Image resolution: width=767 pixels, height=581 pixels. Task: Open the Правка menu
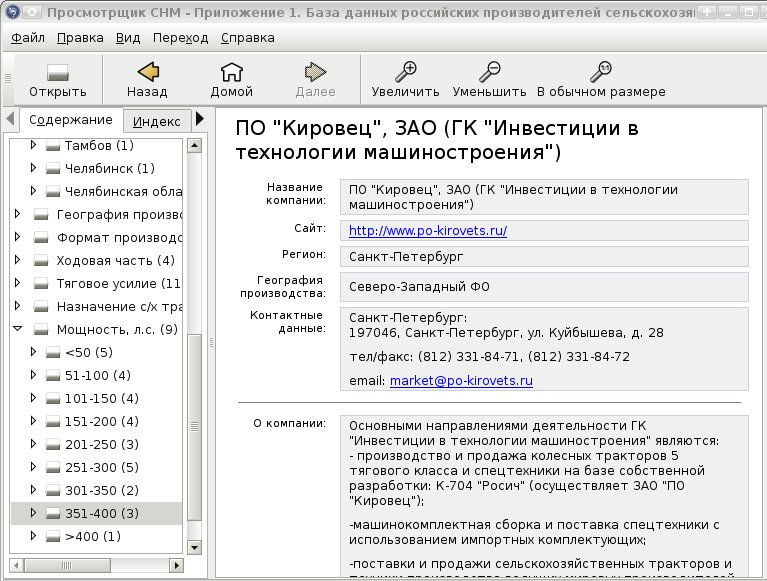pos(80,38)
